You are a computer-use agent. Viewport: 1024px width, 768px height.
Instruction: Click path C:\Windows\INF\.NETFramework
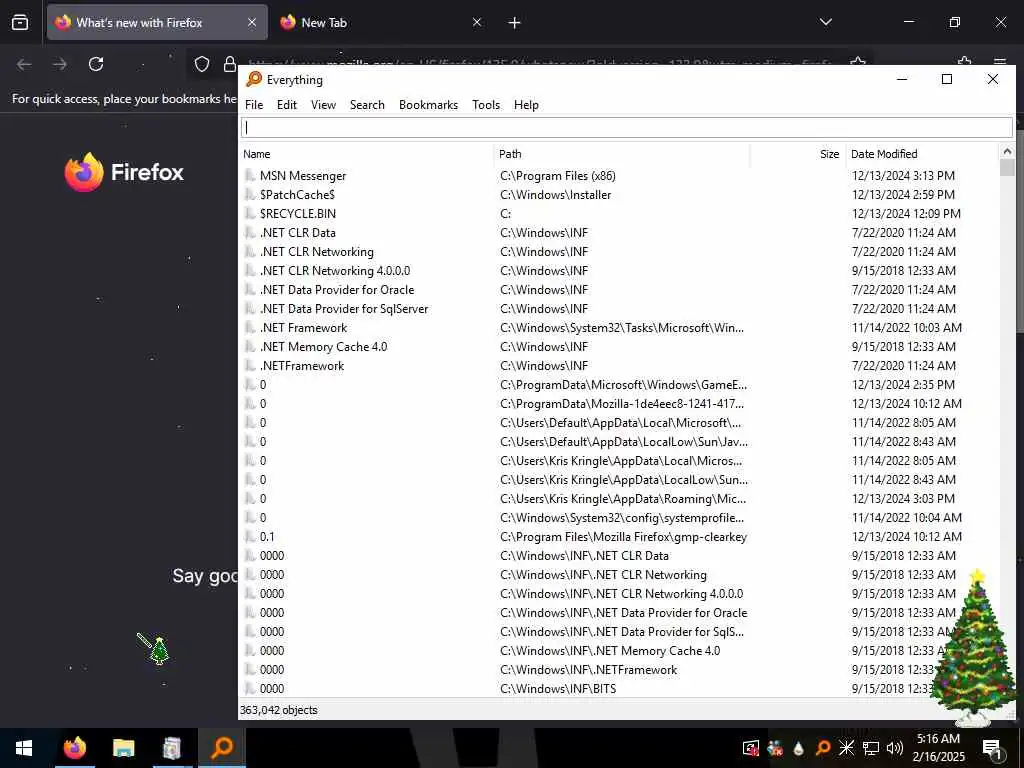588,669
